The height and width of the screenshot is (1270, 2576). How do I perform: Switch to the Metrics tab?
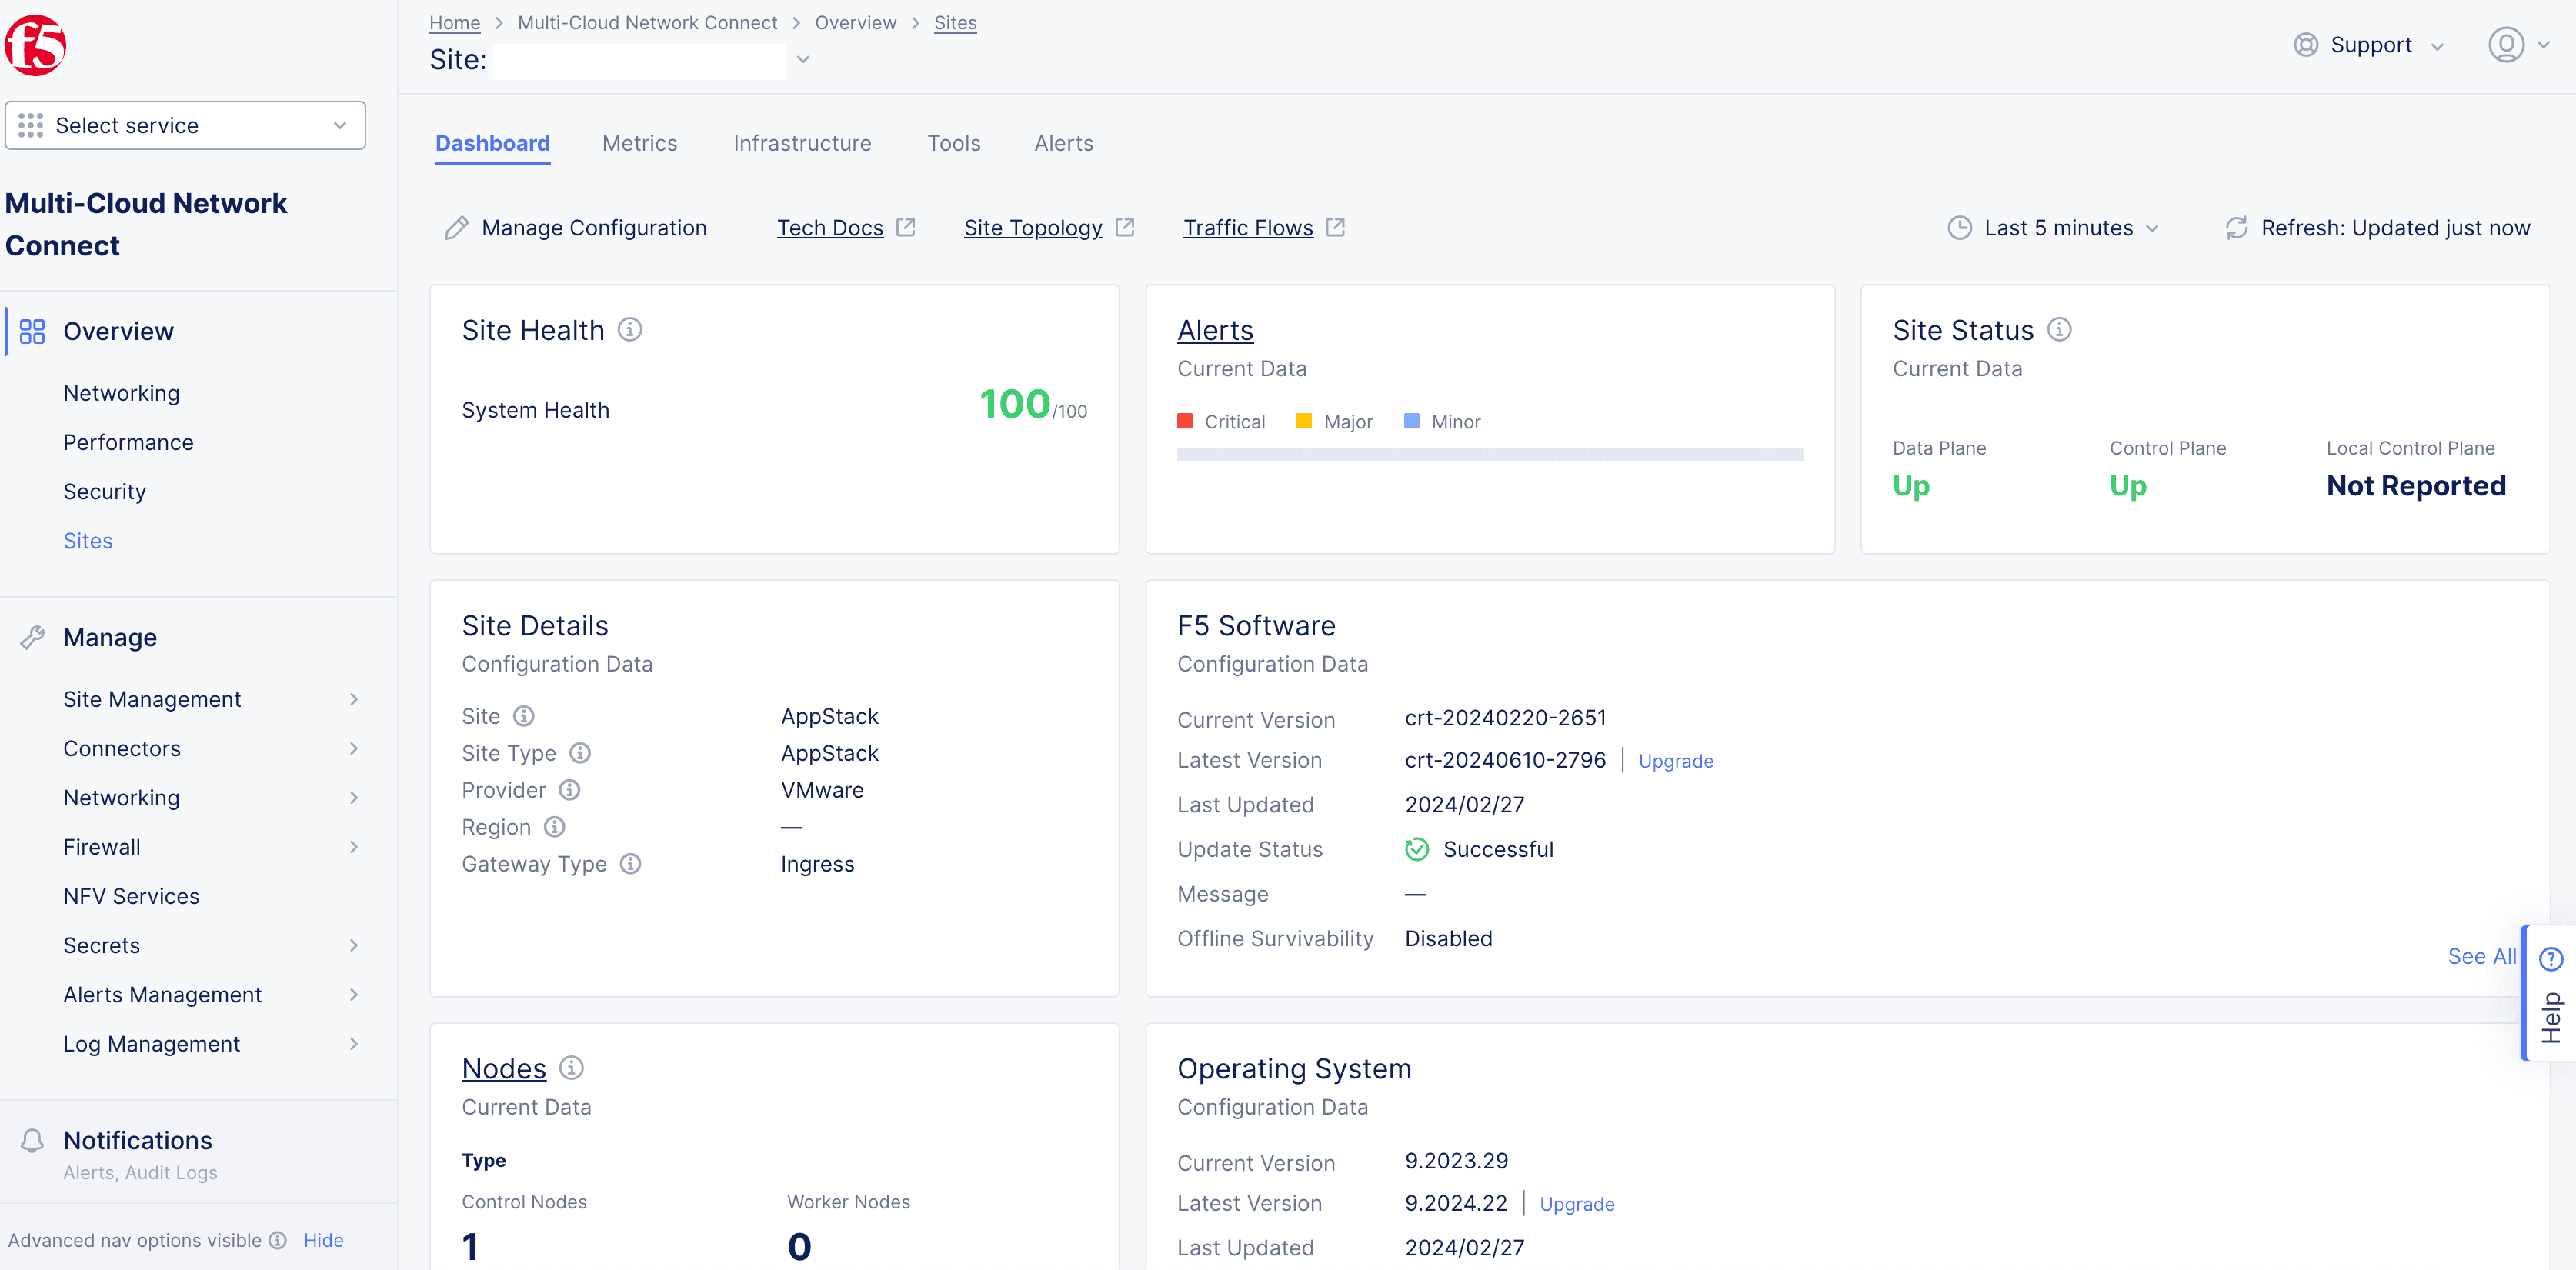(639, 143)
